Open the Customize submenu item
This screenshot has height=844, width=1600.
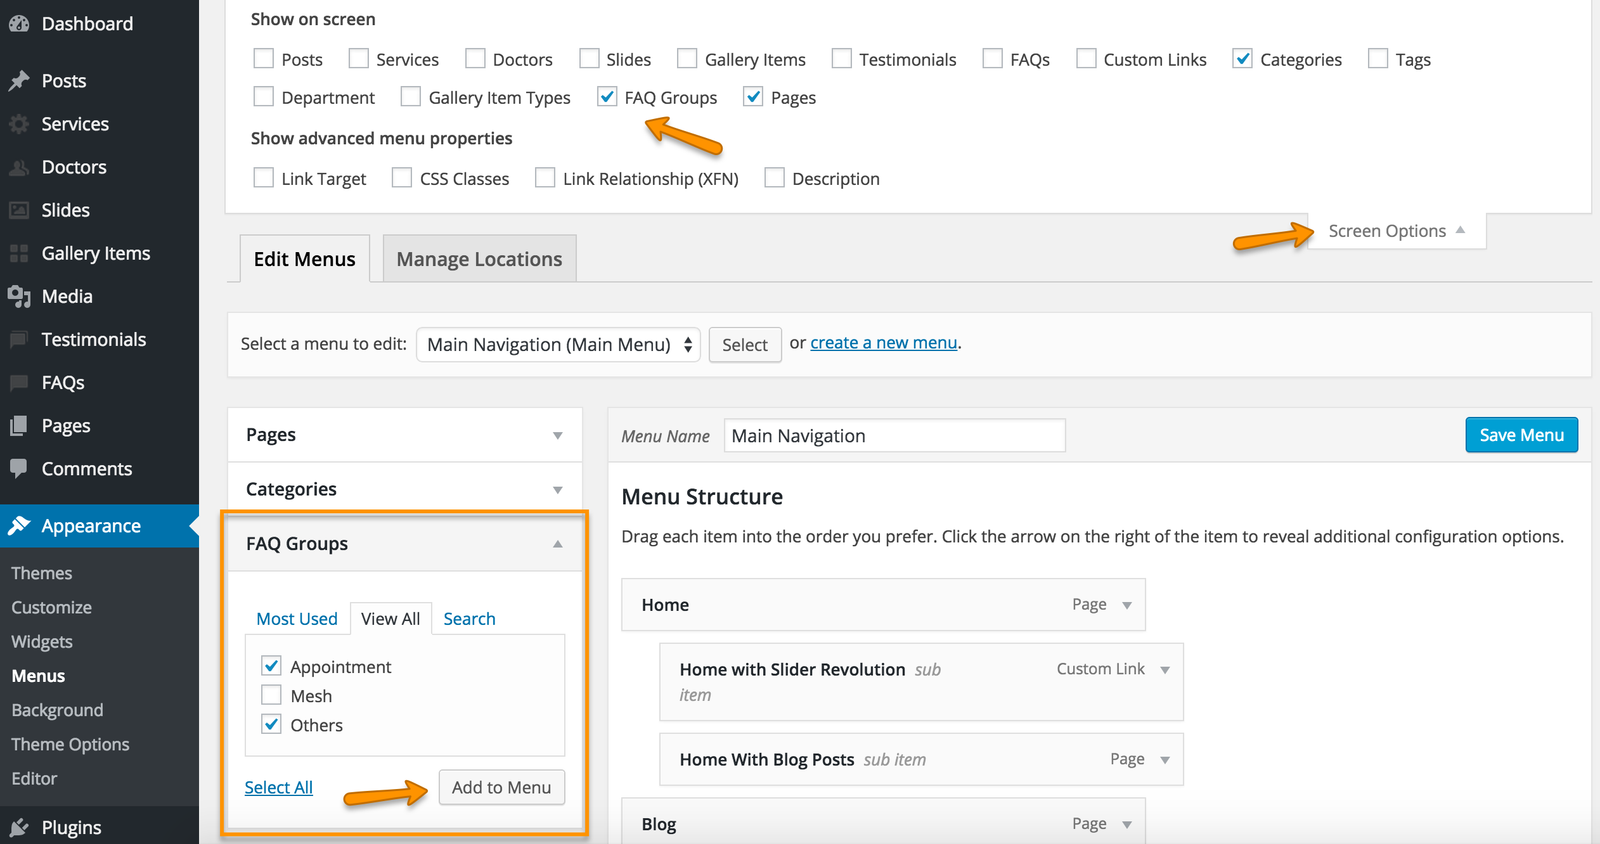pos(52,607)
